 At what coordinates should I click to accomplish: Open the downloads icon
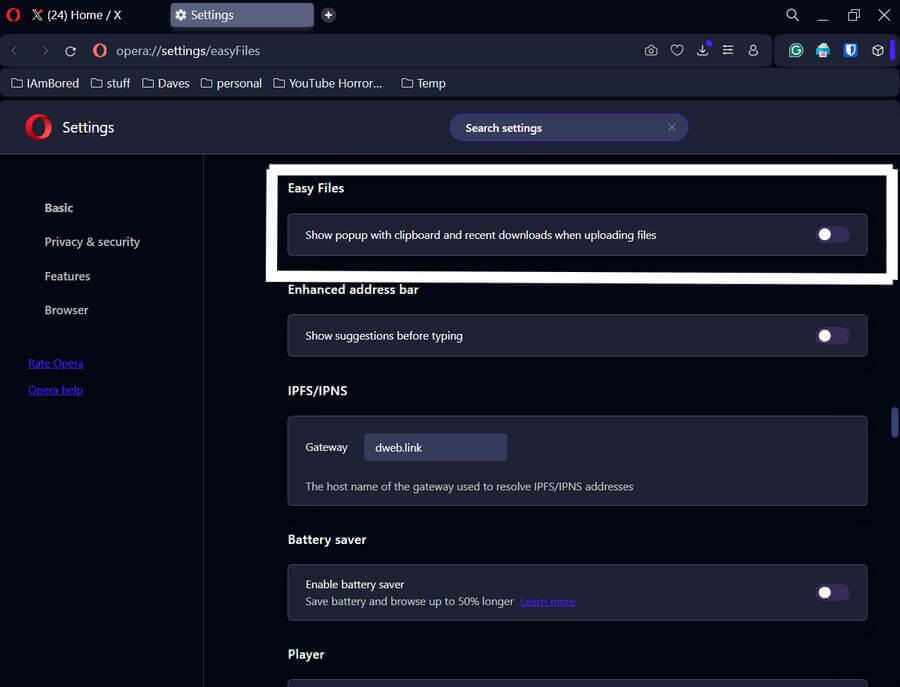[703, 51]
